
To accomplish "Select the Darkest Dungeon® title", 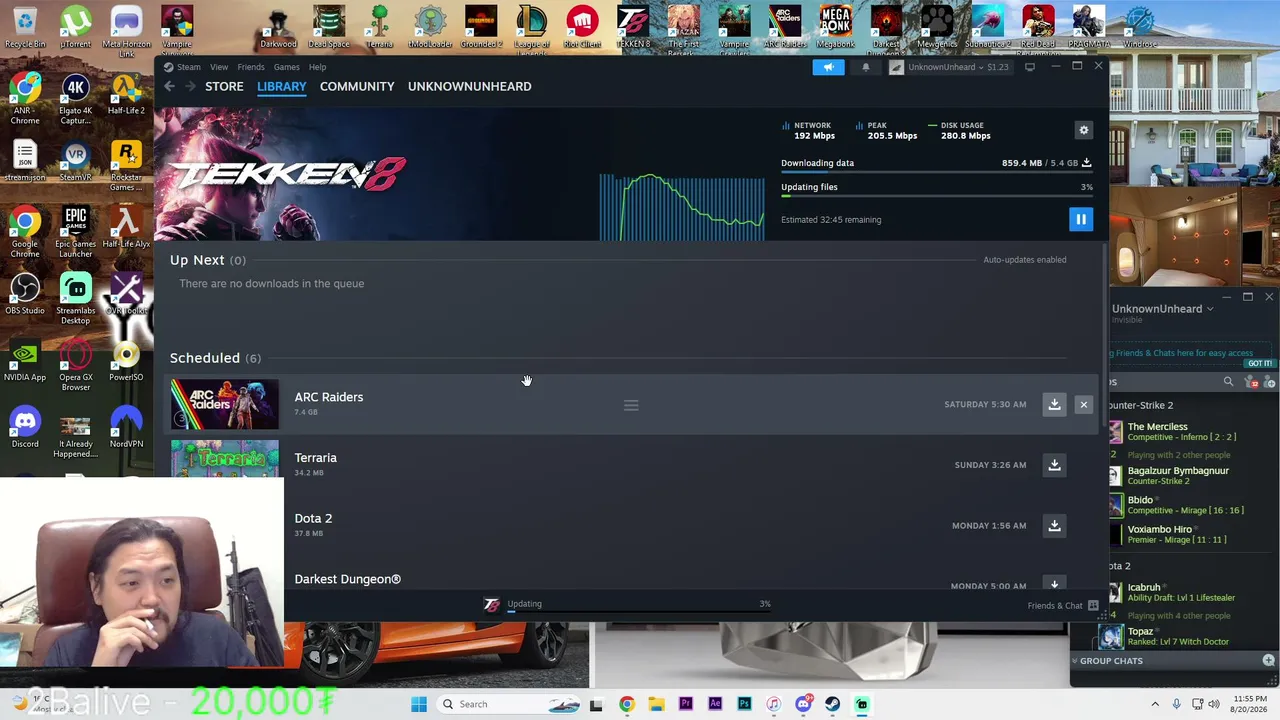I will pos(347,579).
